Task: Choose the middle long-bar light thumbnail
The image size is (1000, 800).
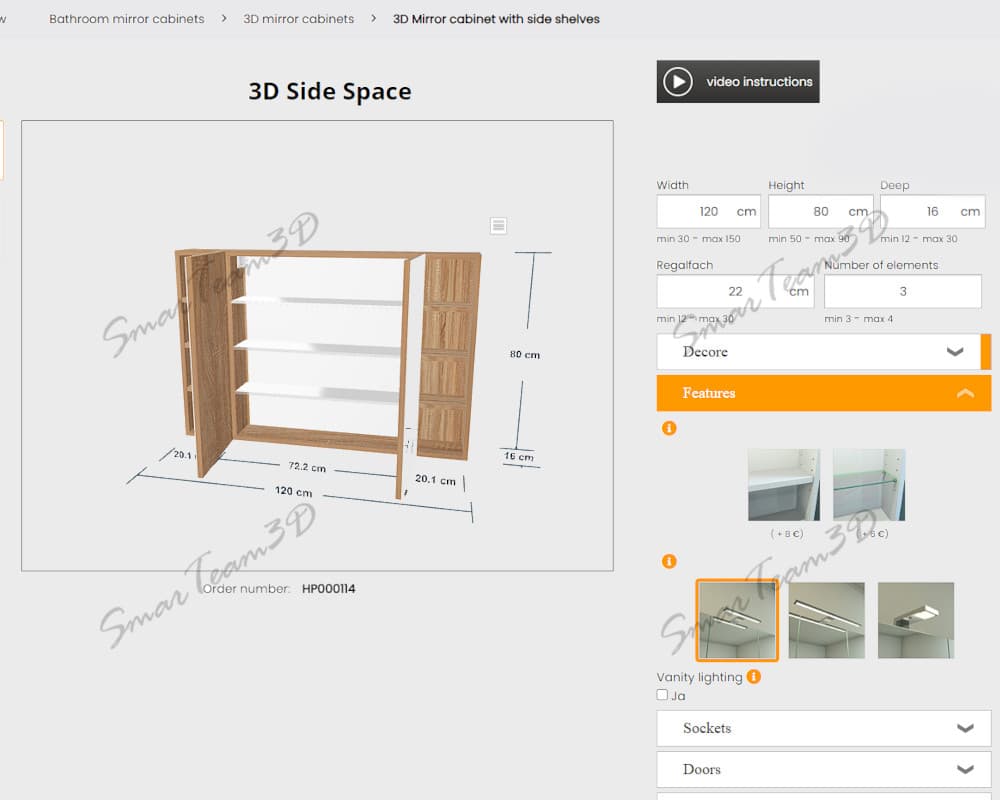Action: pos(826,621)
